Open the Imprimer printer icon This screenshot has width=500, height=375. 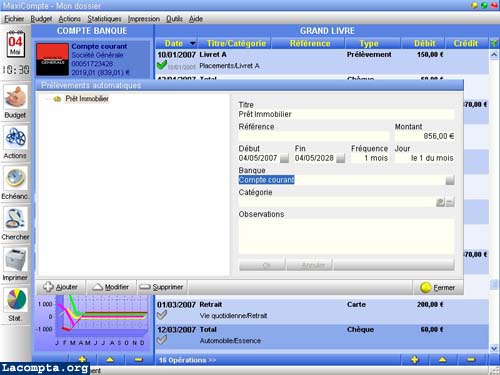tap(15, 260)
